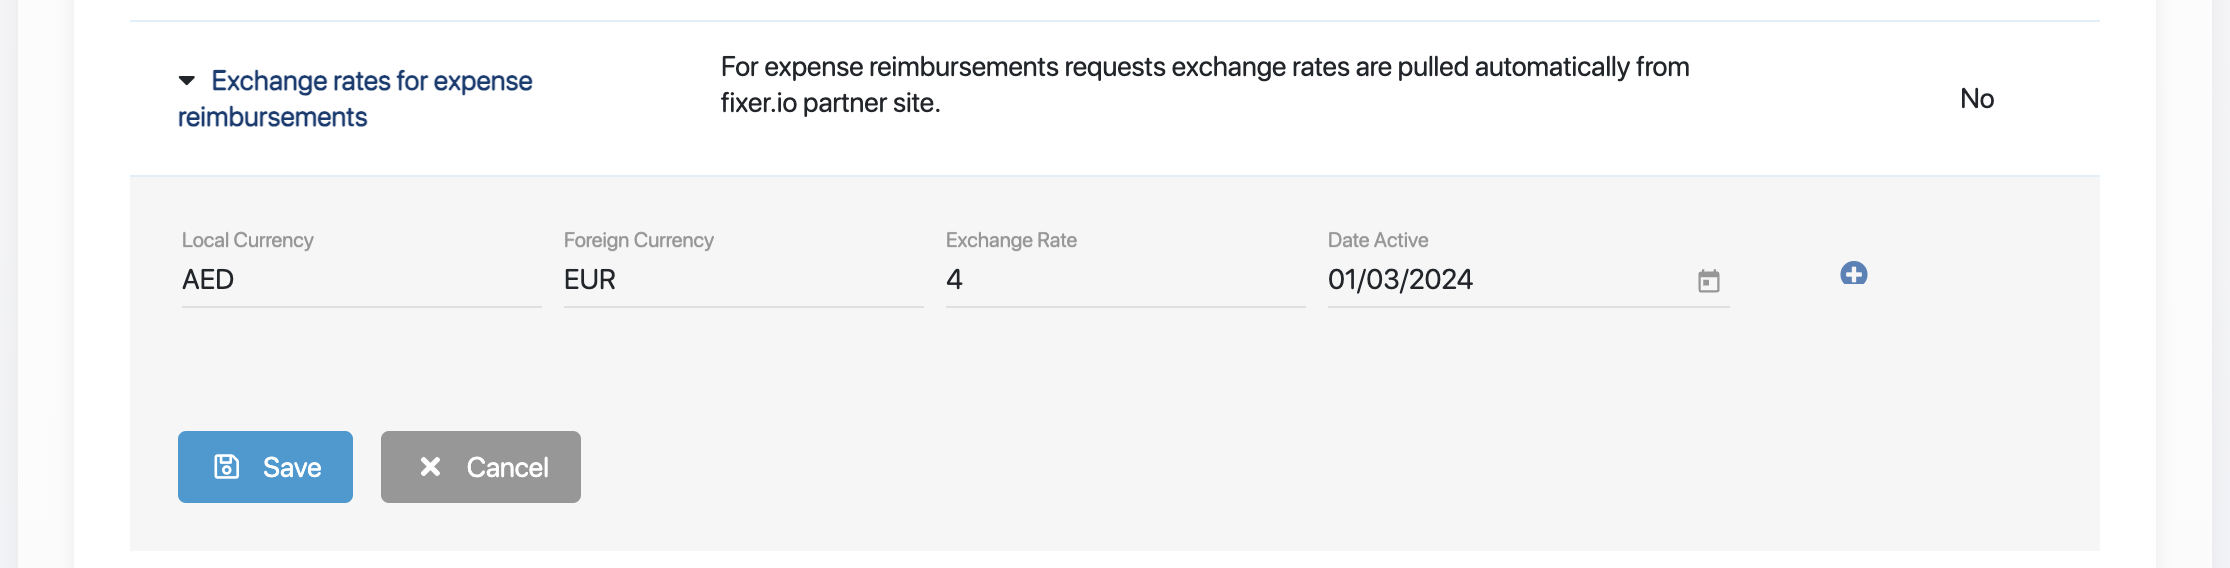Click the 'Date Active' label
The width and height of the screenshot is (2230, 568).
pyautogui.click(x=1377, y=240)
